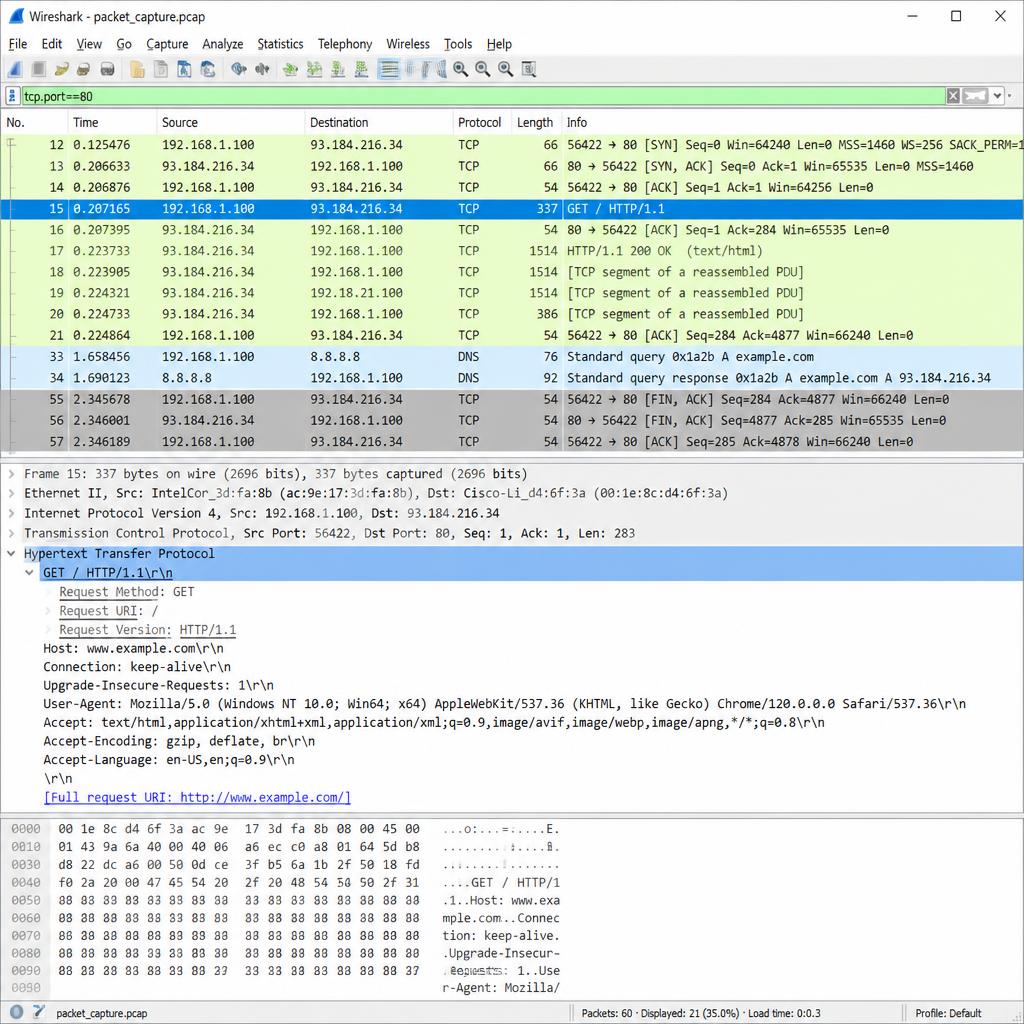The height and width of the screenshot is (1024, 1024).
Task: Clear the tcp.port==80 filter with X
Action: tap(953, 96)
